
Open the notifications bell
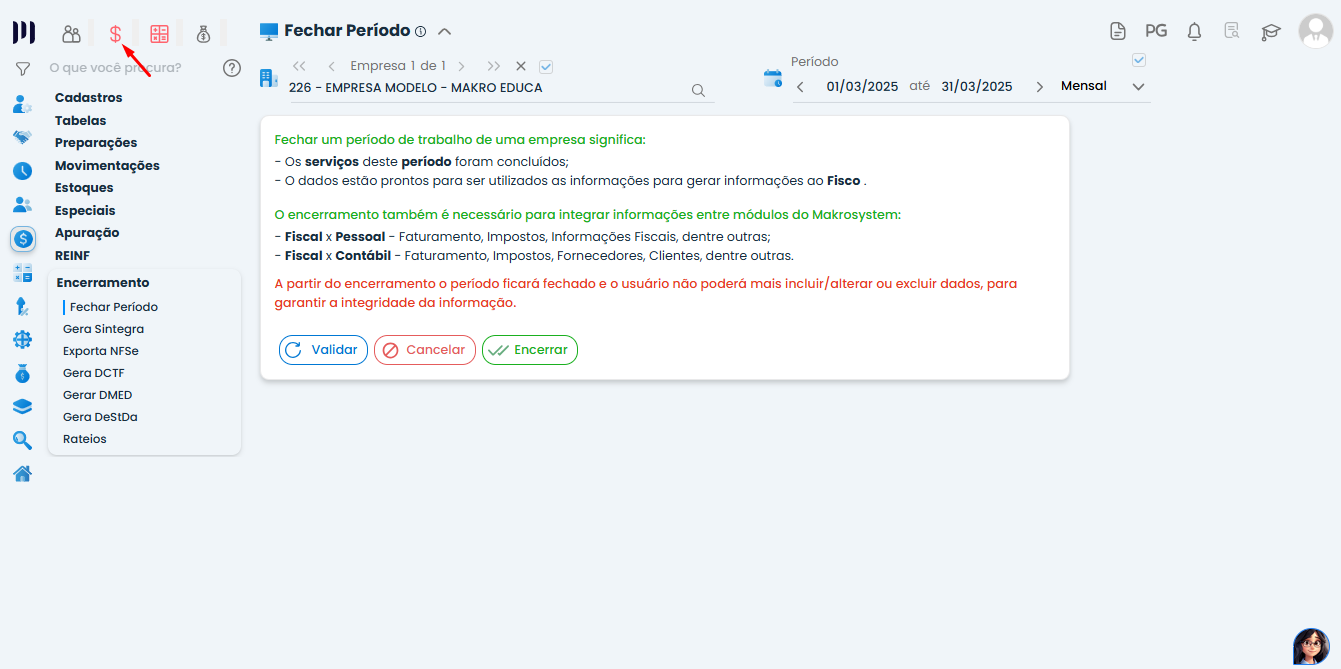(1194, 32)
